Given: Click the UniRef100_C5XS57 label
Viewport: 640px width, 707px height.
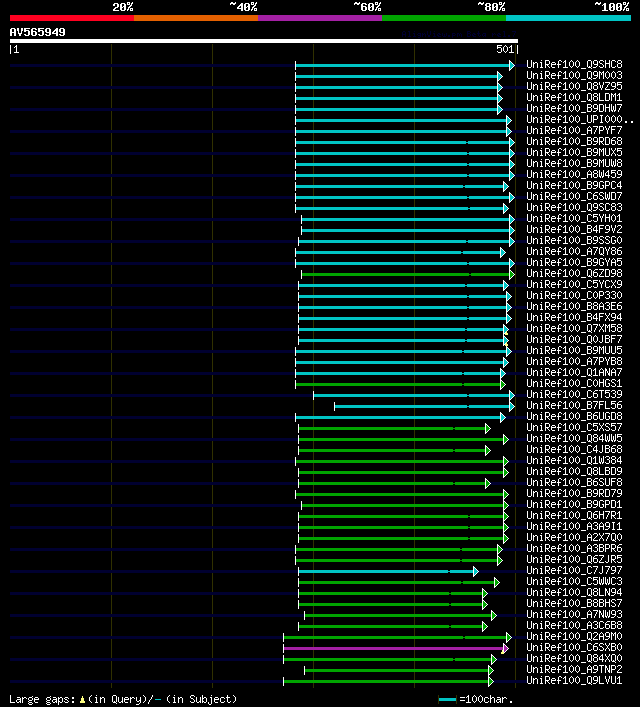Looking at the screenshot, I should point(574,427).
